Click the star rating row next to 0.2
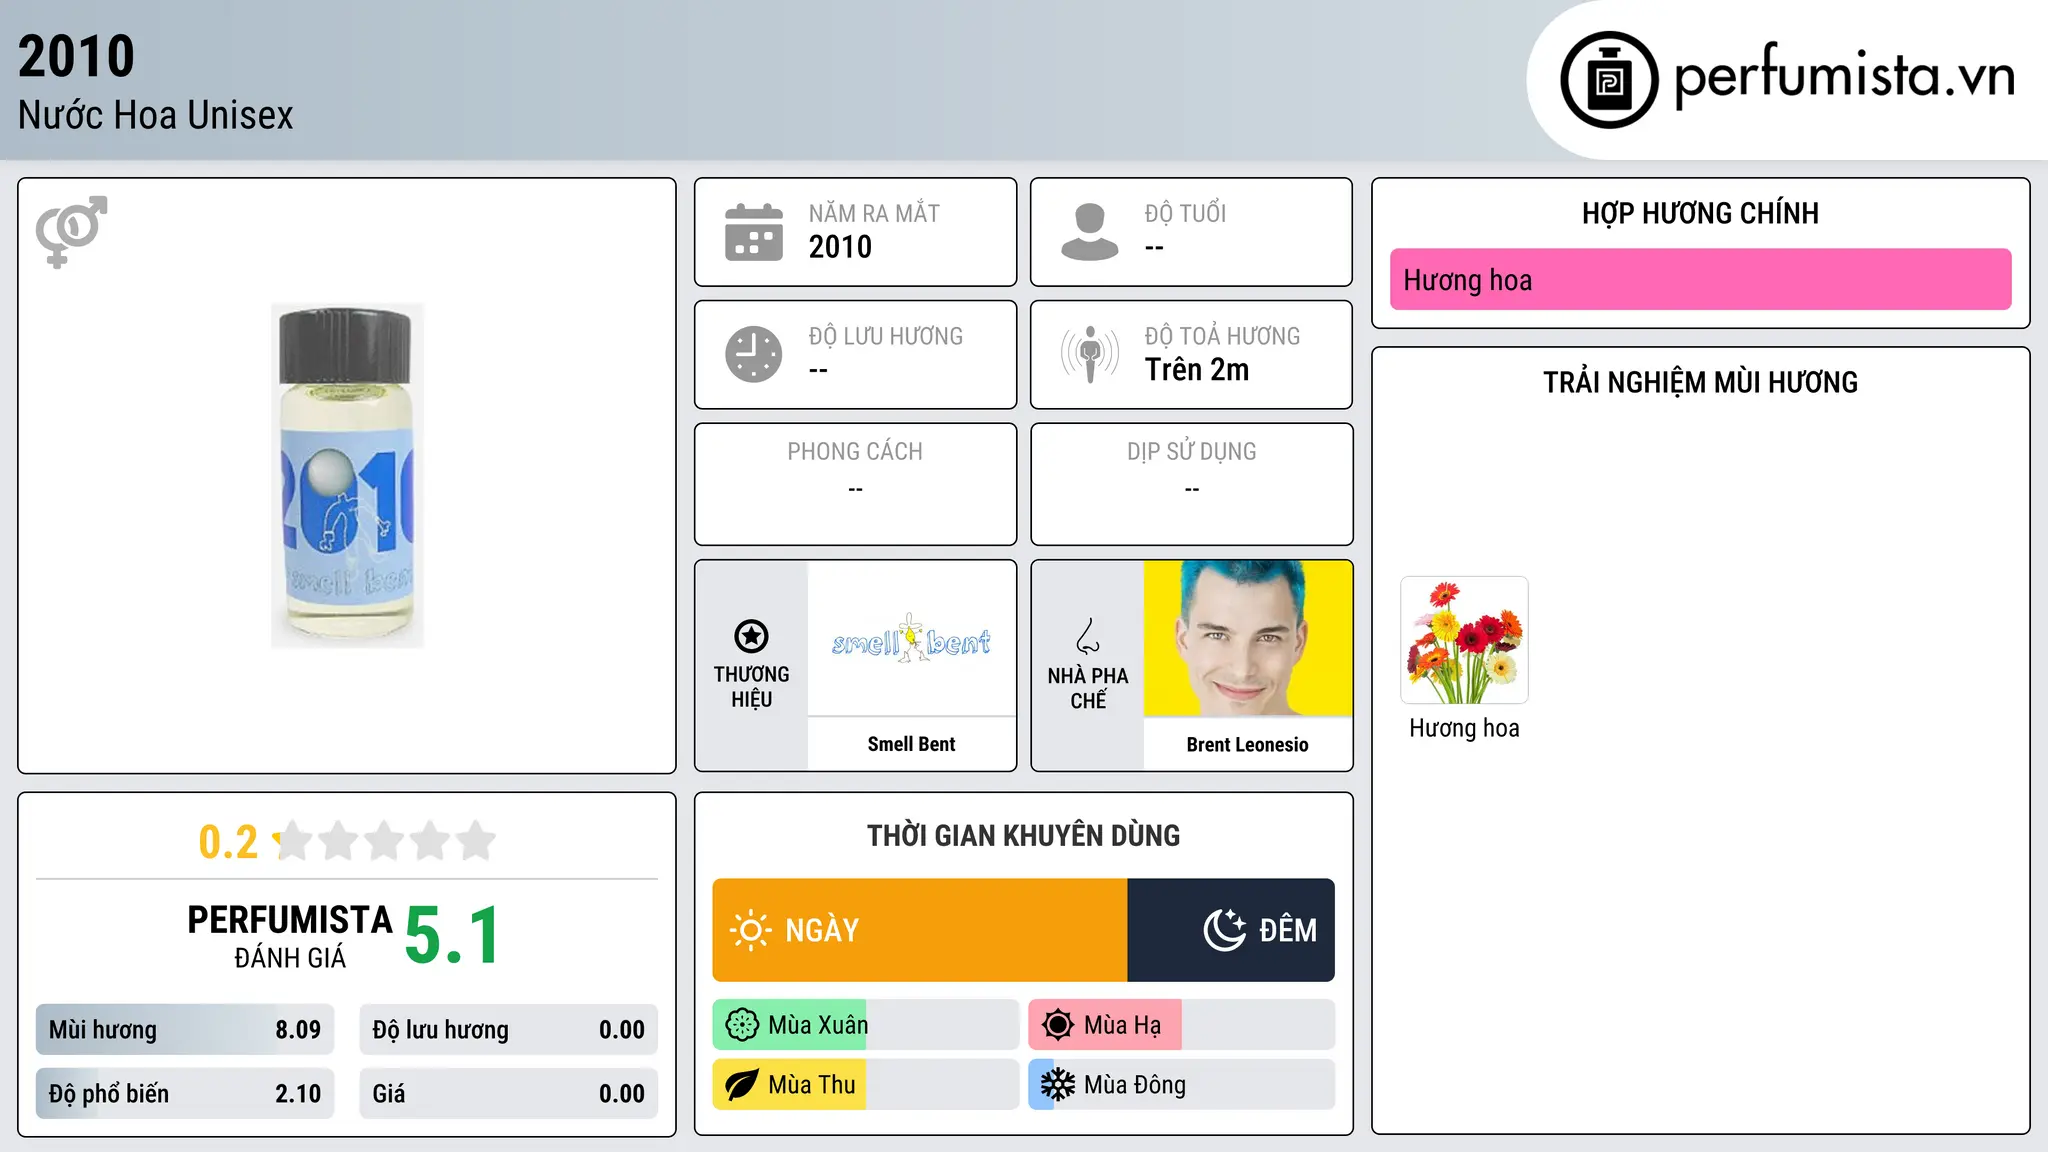Image resolution: width=2048 pixels, height=1152 pixels. pos(385,841)
